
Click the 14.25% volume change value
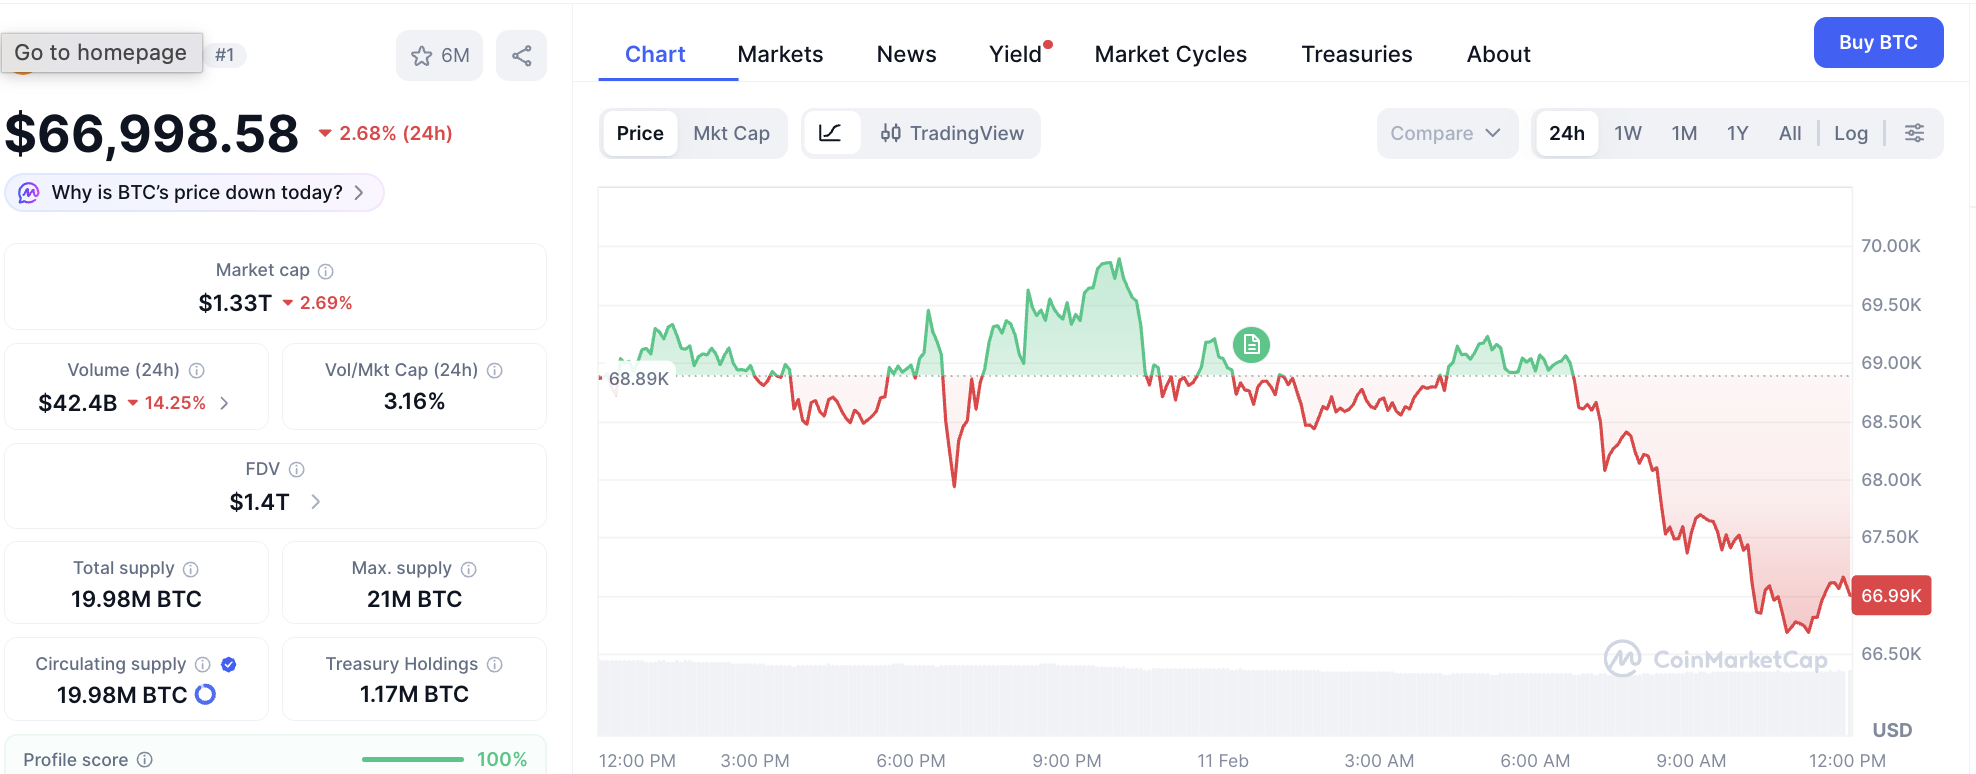click(166, 403)
